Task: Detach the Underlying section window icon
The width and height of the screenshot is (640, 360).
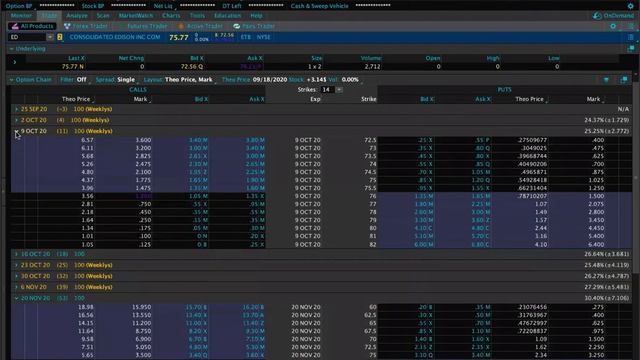Action: 631,49
